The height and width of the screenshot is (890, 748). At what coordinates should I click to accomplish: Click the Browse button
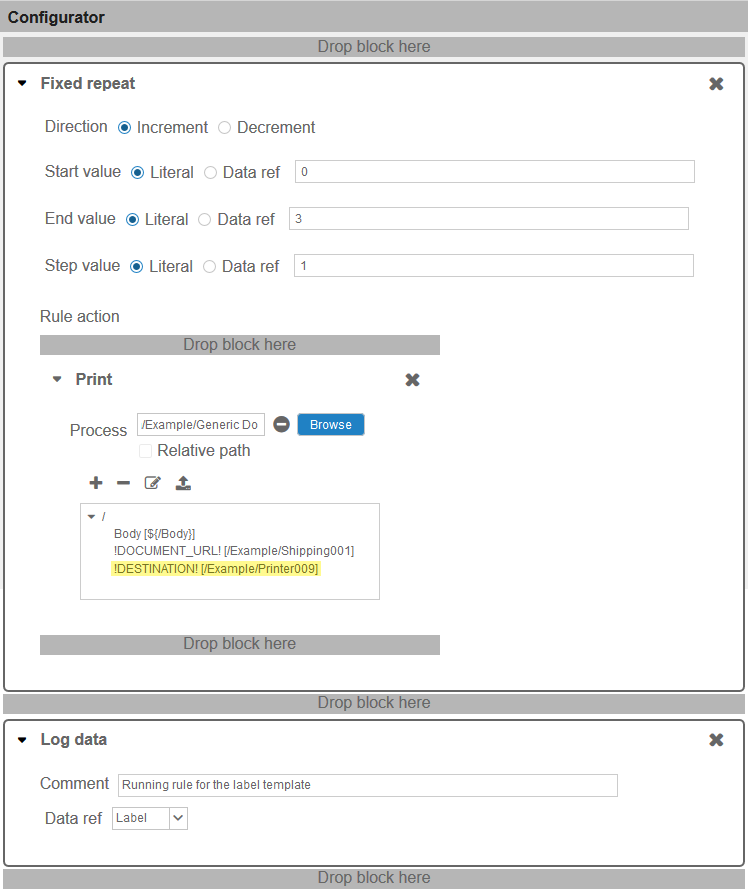click(x=331, y=425)
